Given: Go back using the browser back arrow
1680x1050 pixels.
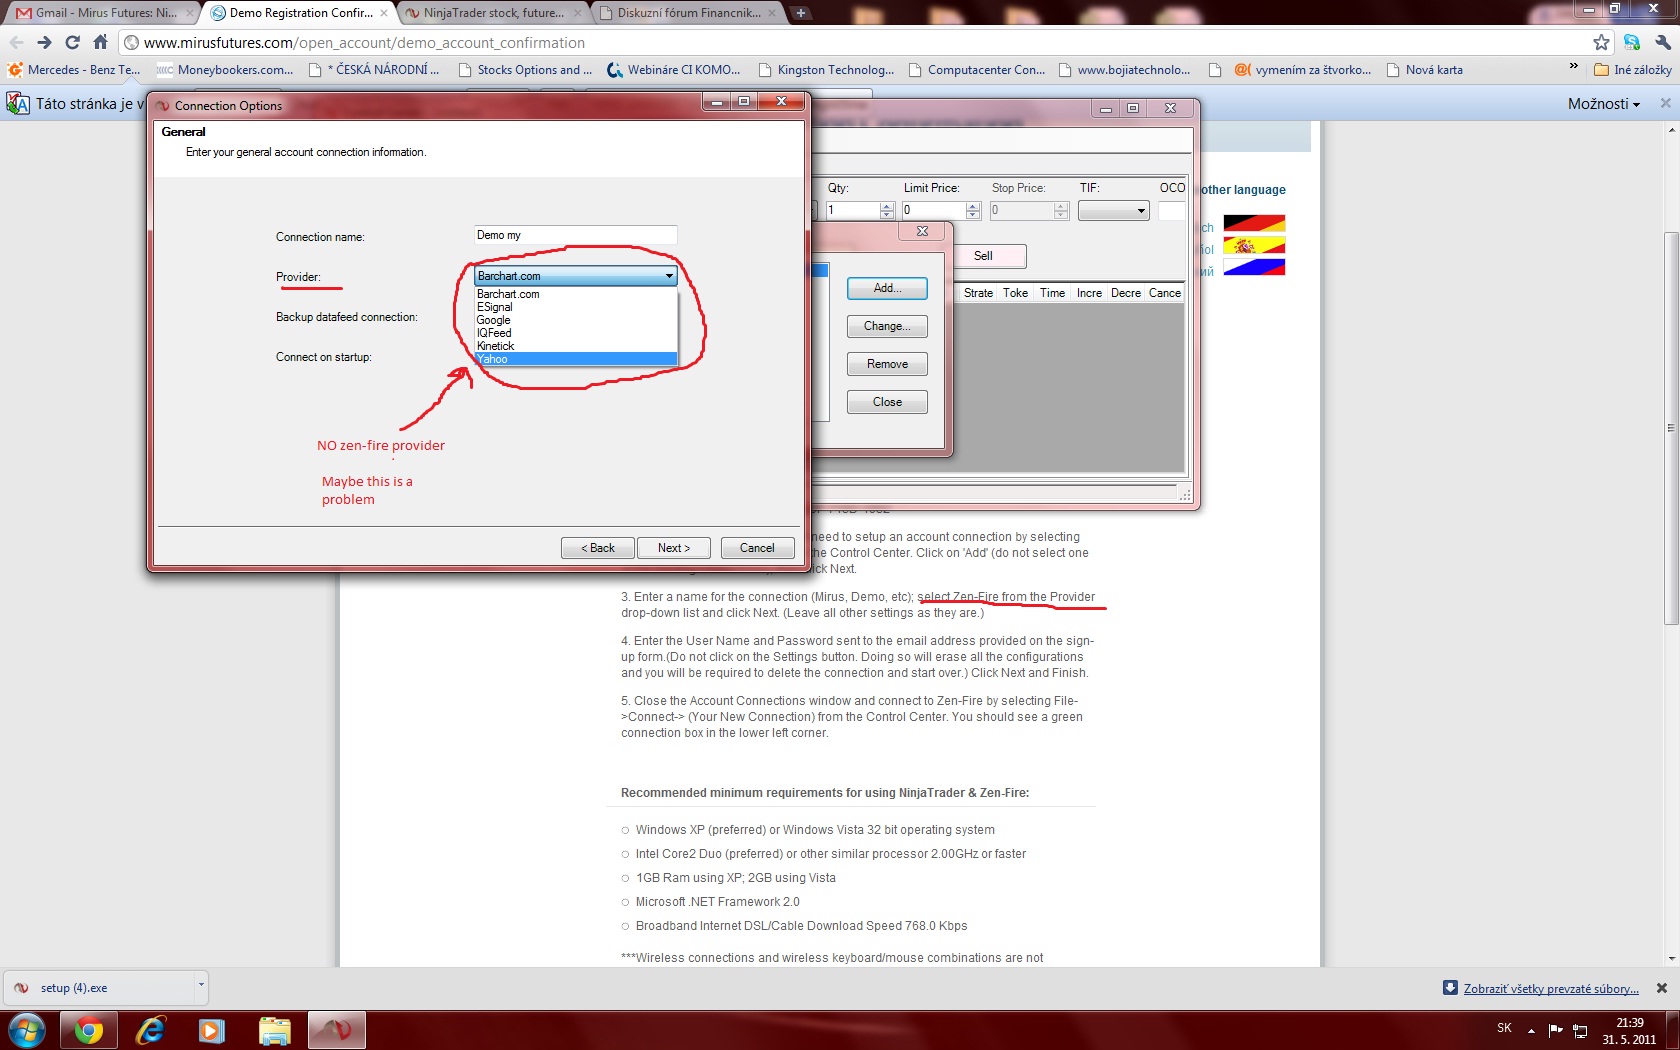Looking at the screenshot, I should [x=16, y=42].
